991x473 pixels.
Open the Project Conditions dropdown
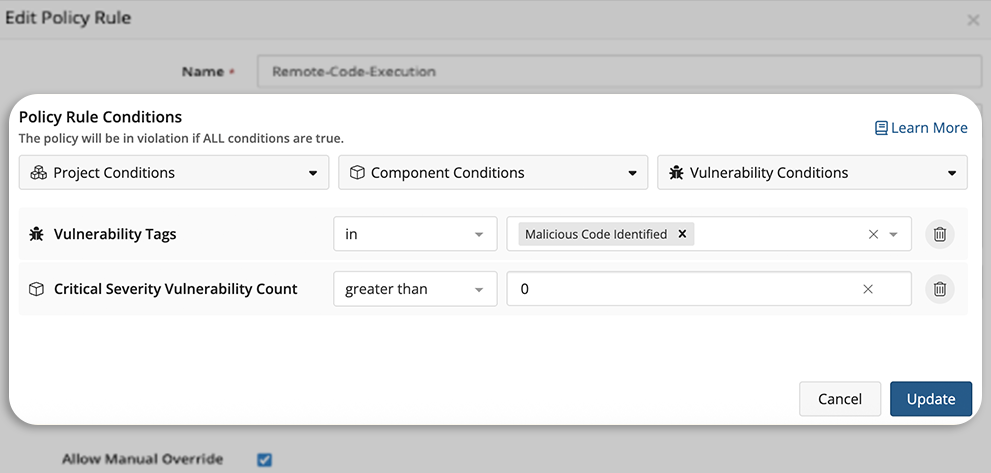point(174,172)
